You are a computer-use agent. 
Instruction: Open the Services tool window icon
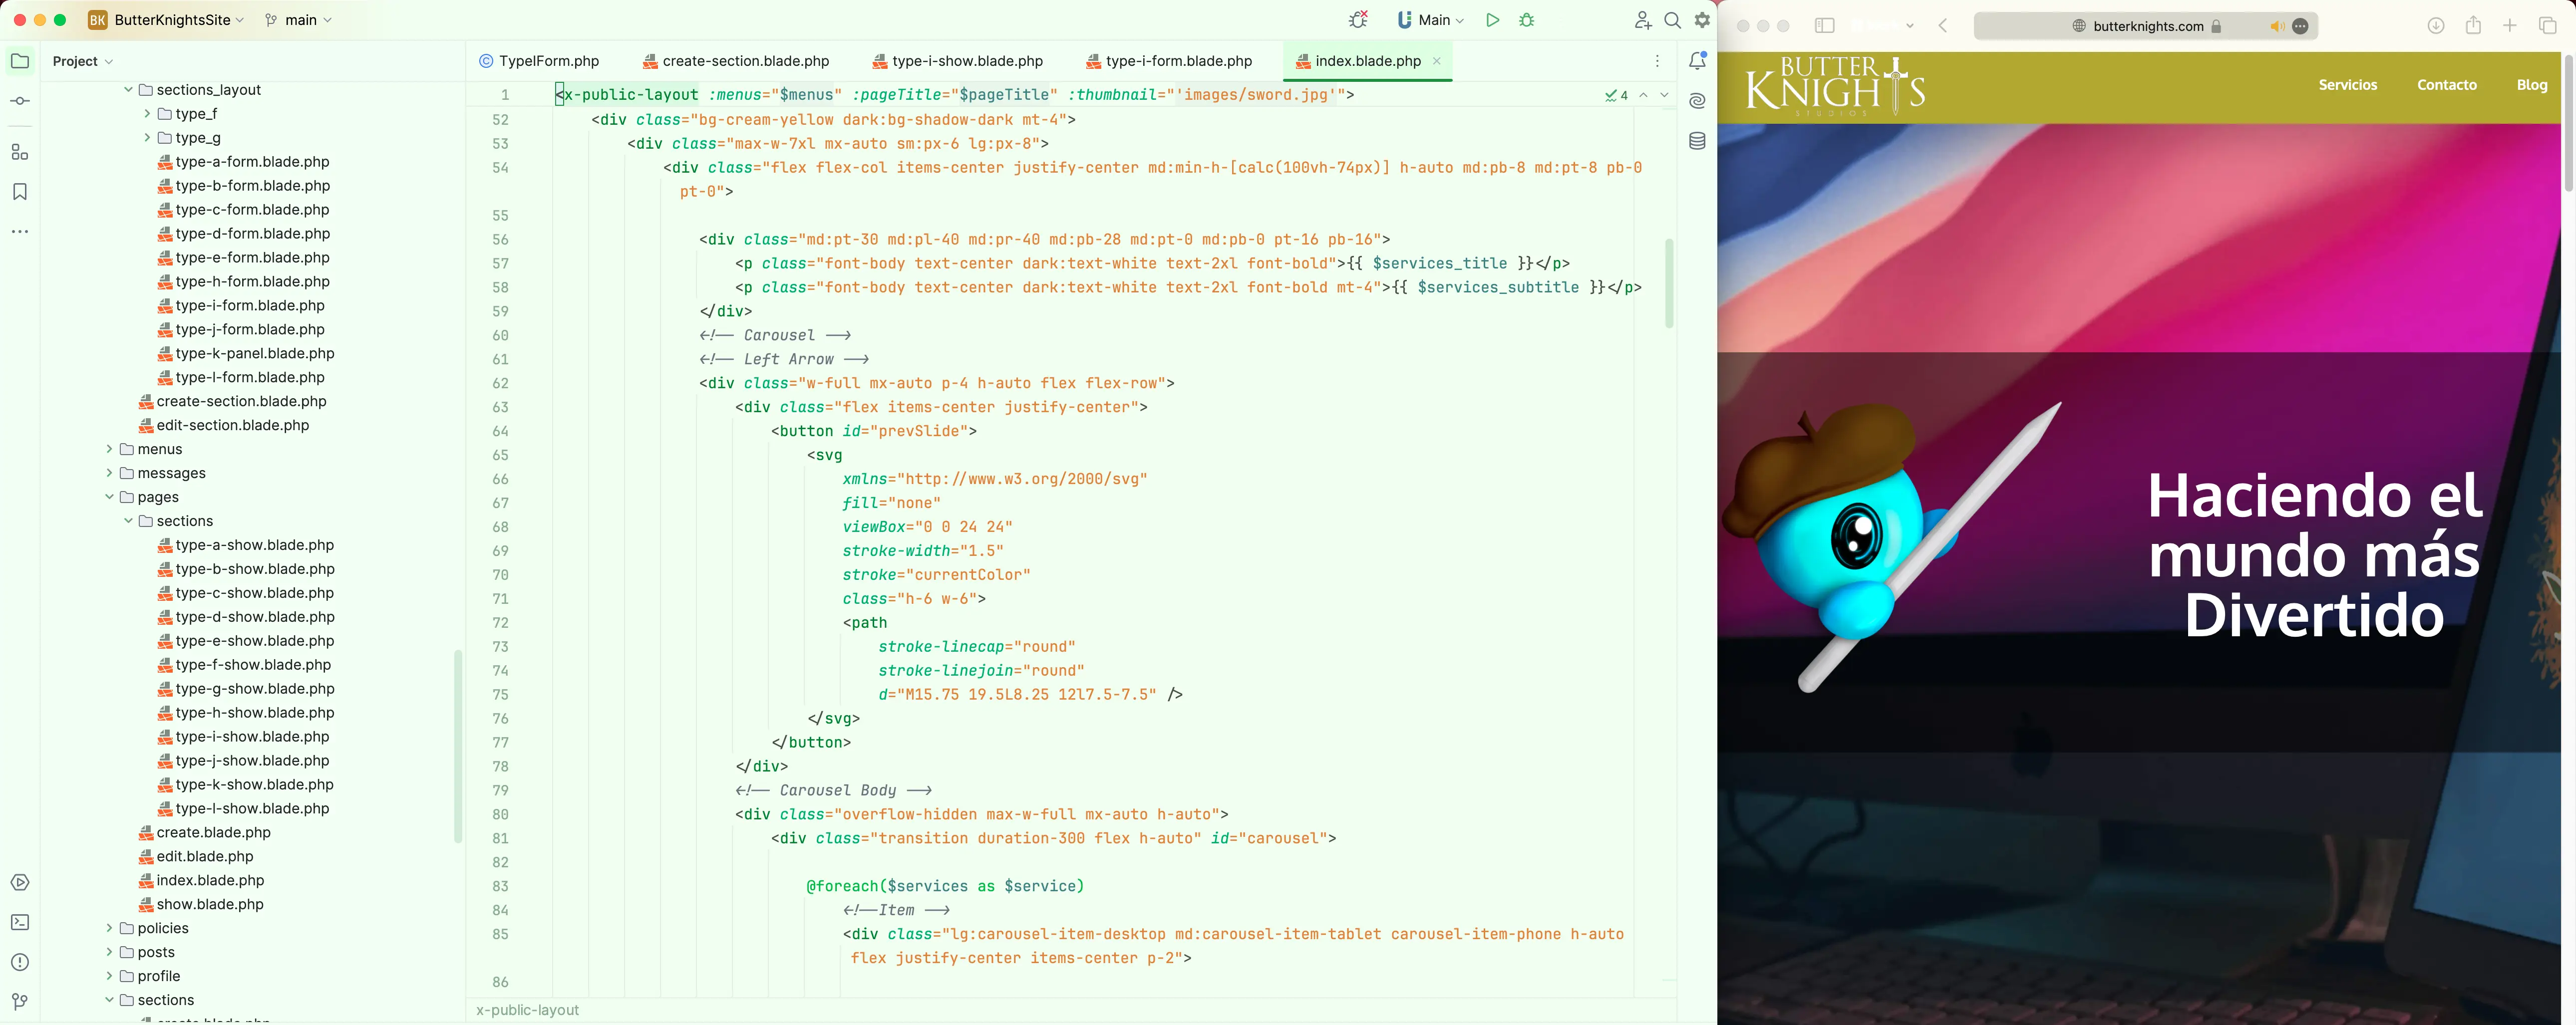tap(20, 882)
